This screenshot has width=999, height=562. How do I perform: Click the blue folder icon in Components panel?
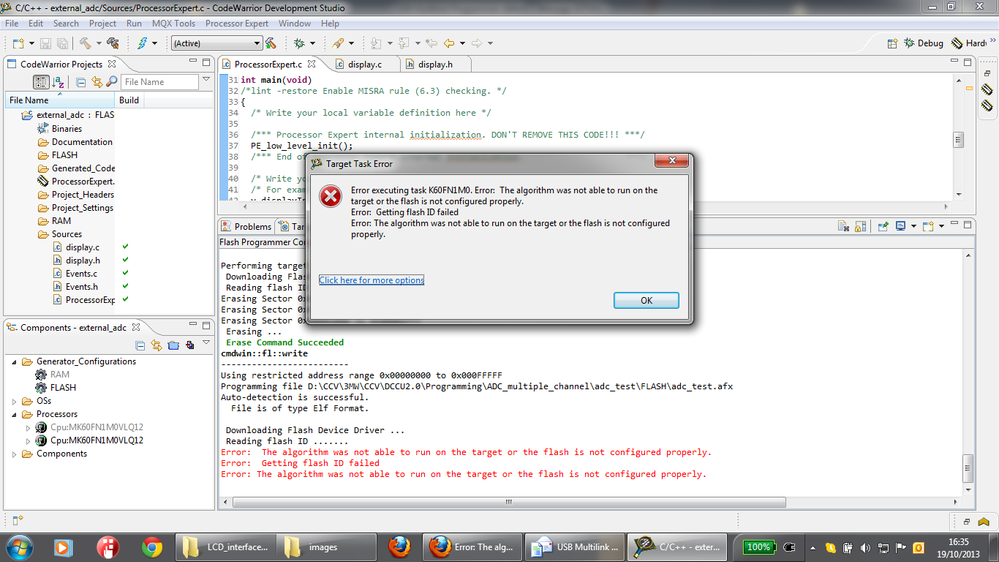(173, 345)
